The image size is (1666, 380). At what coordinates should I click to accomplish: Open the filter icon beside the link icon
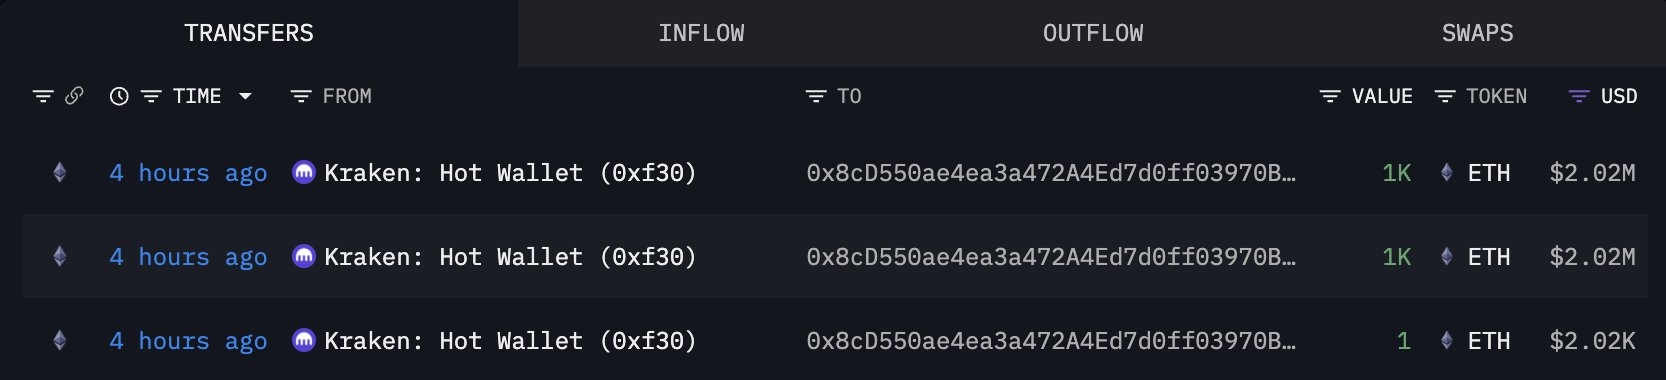(43, 96)
